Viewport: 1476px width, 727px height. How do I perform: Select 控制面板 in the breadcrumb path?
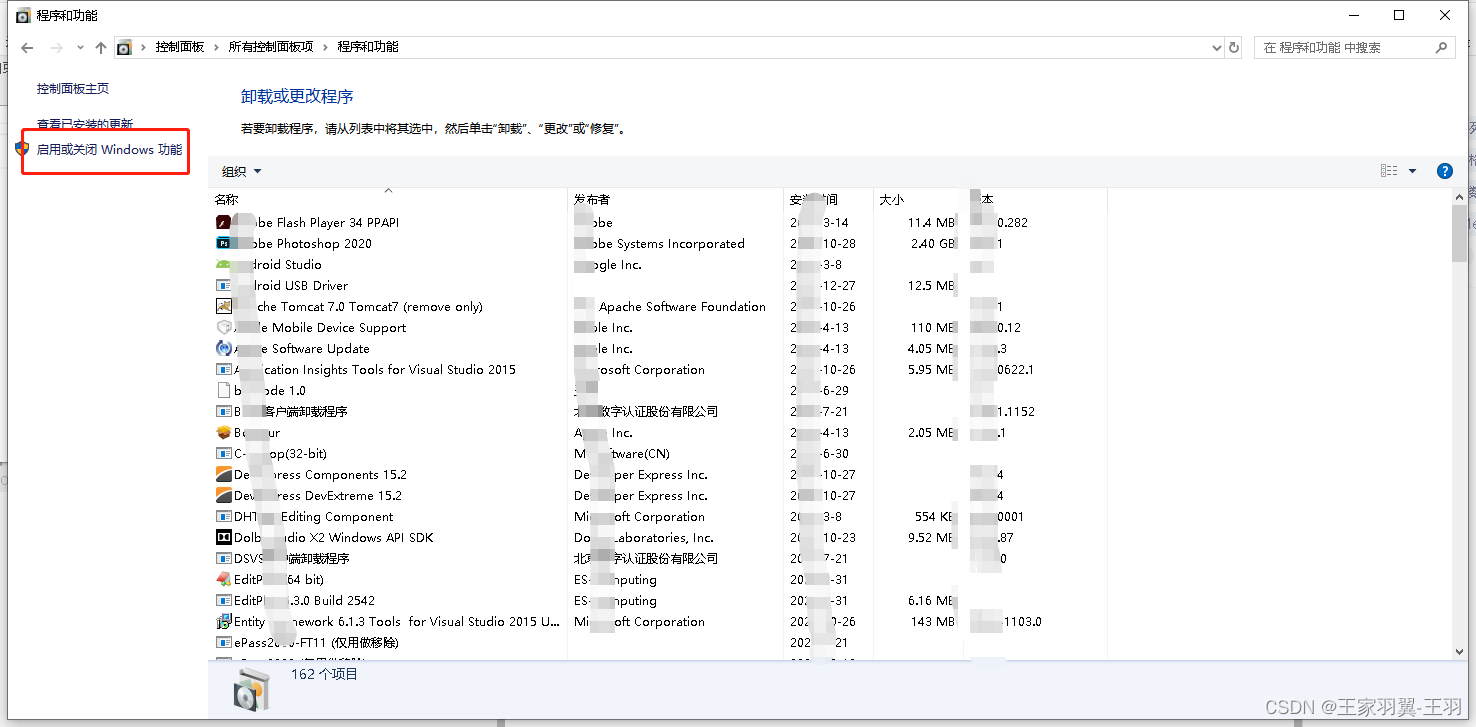point(180,47)
